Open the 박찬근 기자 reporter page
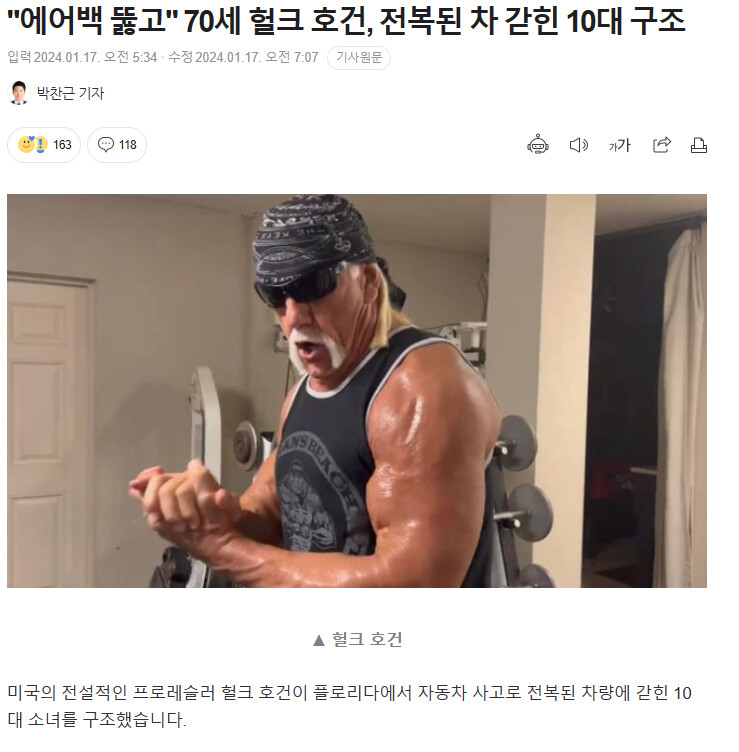Screen dimensions: 739x752 coord(70,93)
